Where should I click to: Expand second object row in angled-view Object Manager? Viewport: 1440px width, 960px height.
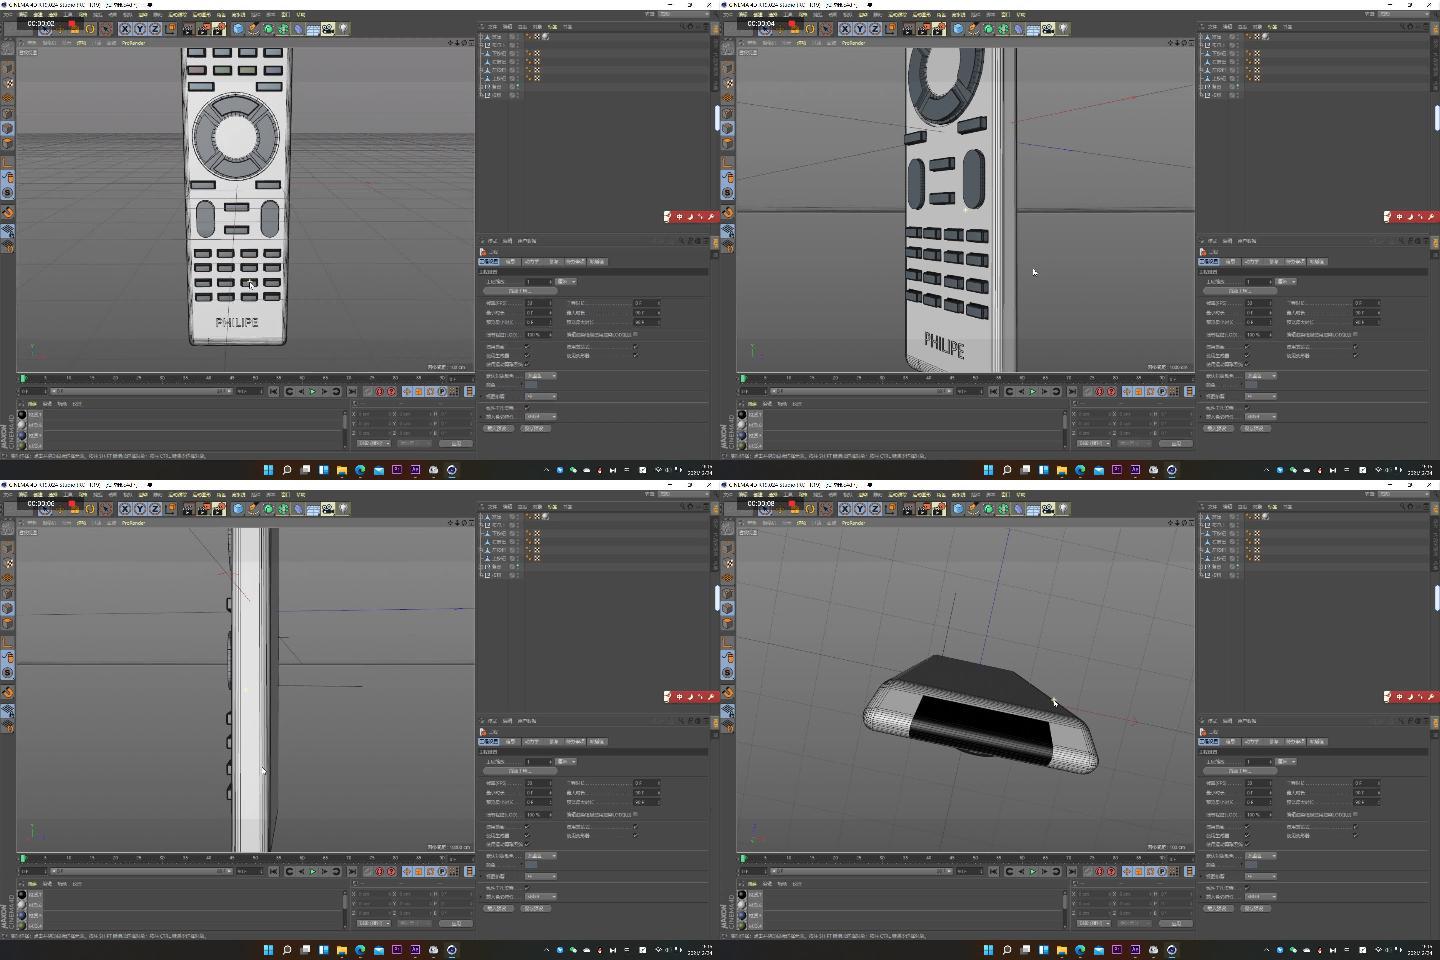[1201, 45]
